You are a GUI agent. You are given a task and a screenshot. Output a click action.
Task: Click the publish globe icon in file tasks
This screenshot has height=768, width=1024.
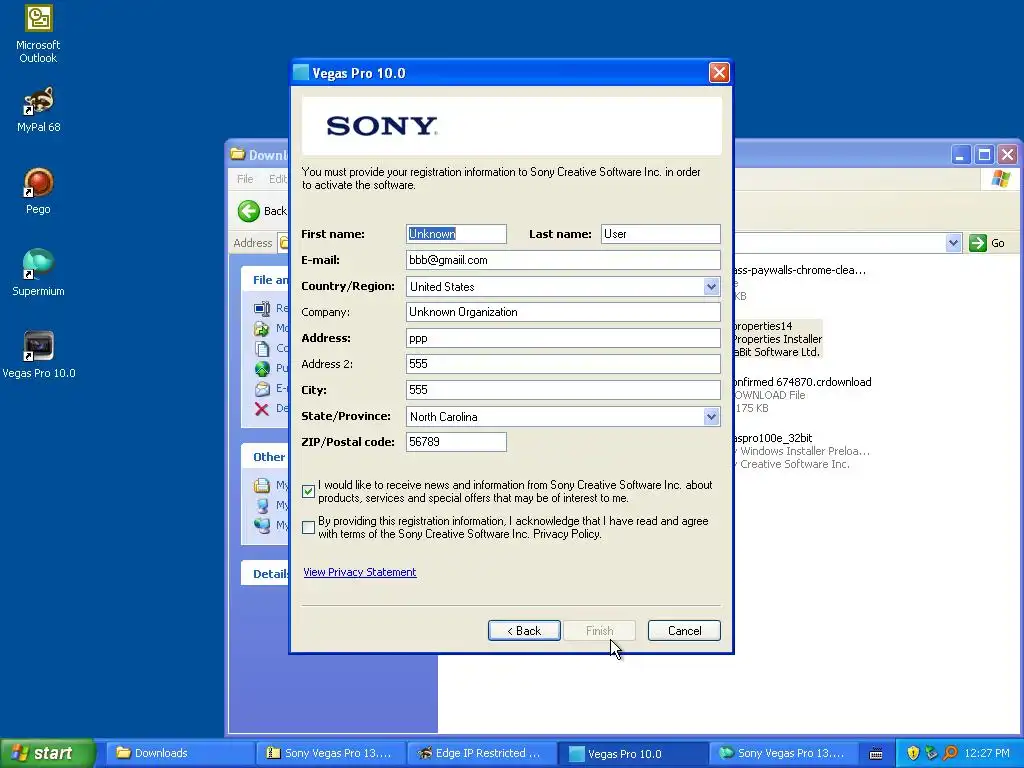262,368
